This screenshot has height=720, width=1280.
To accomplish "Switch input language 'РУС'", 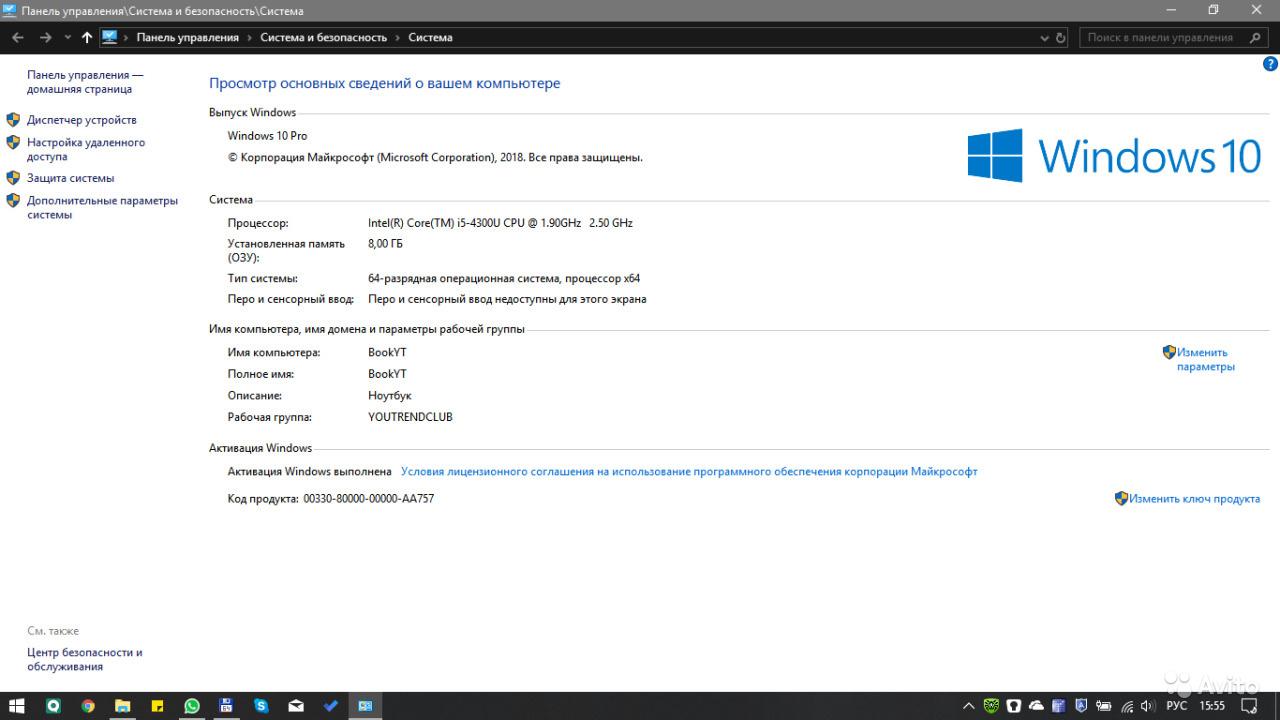I will (1176, 706).
